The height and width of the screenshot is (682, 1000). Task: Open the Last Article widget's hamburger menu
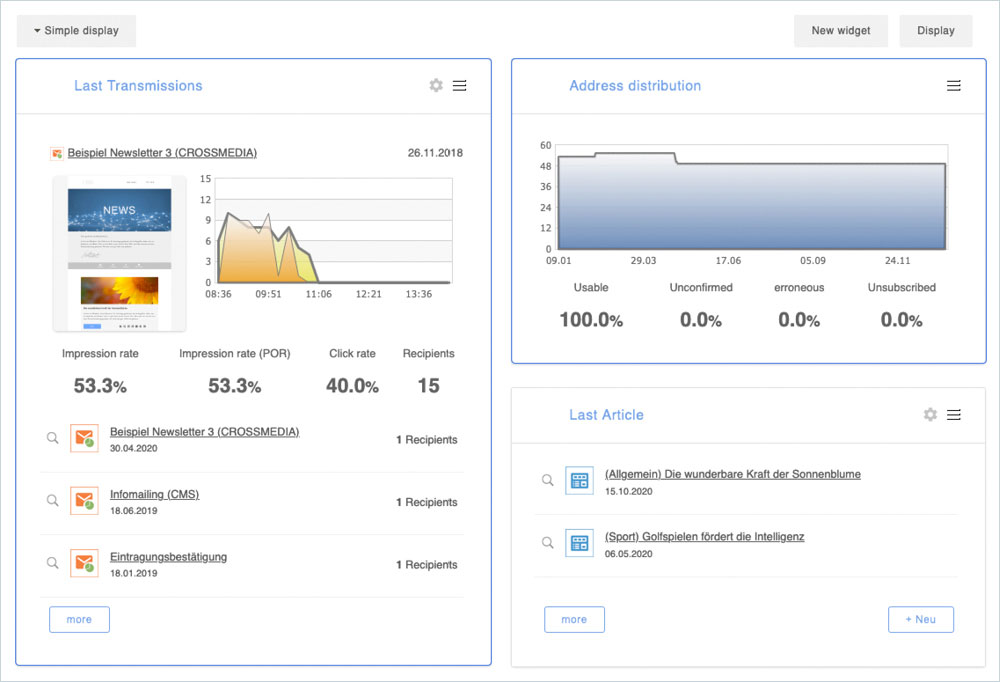[954, 414]
